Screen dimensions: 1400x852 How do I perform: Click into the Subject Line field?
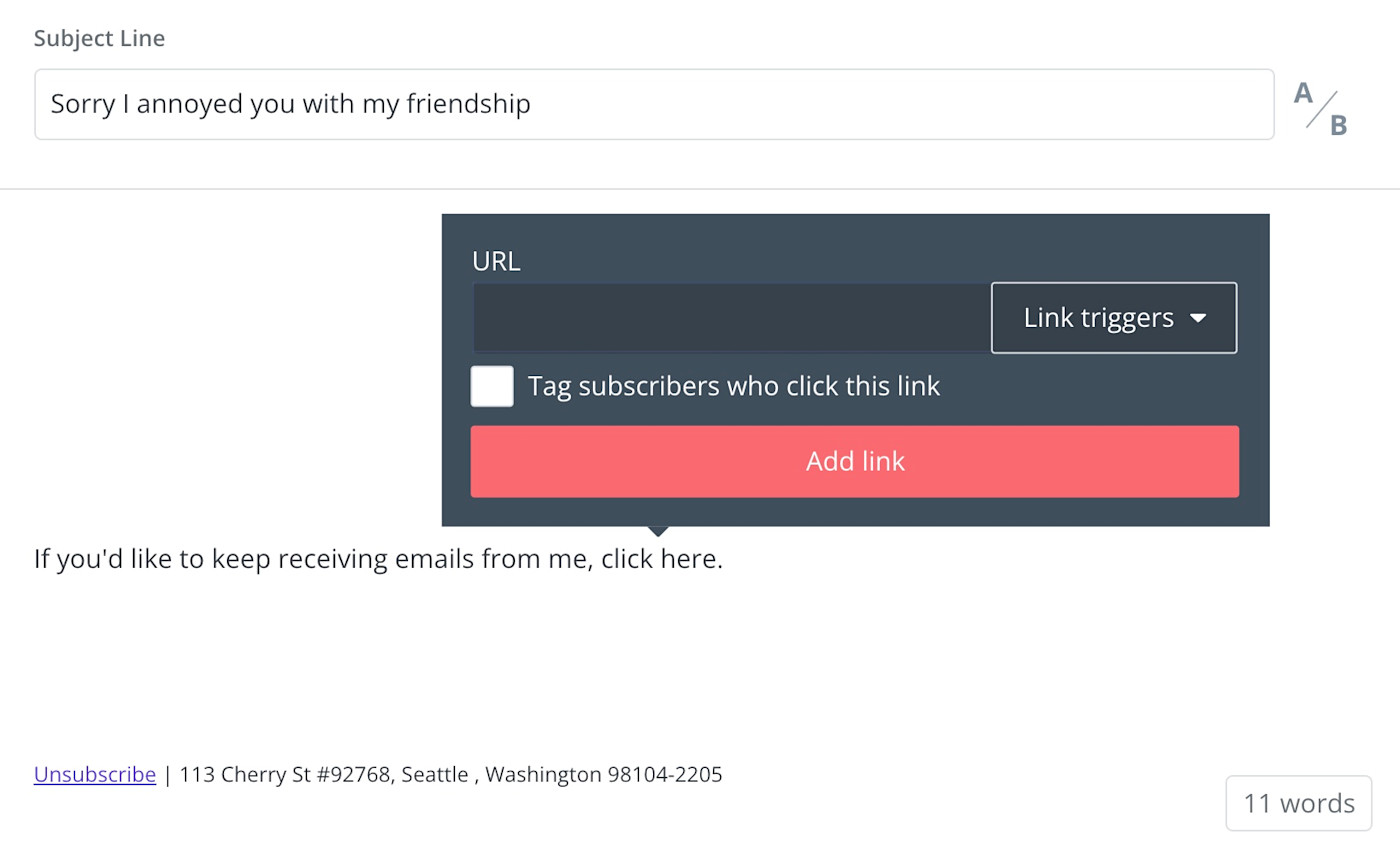pos(654,104)
